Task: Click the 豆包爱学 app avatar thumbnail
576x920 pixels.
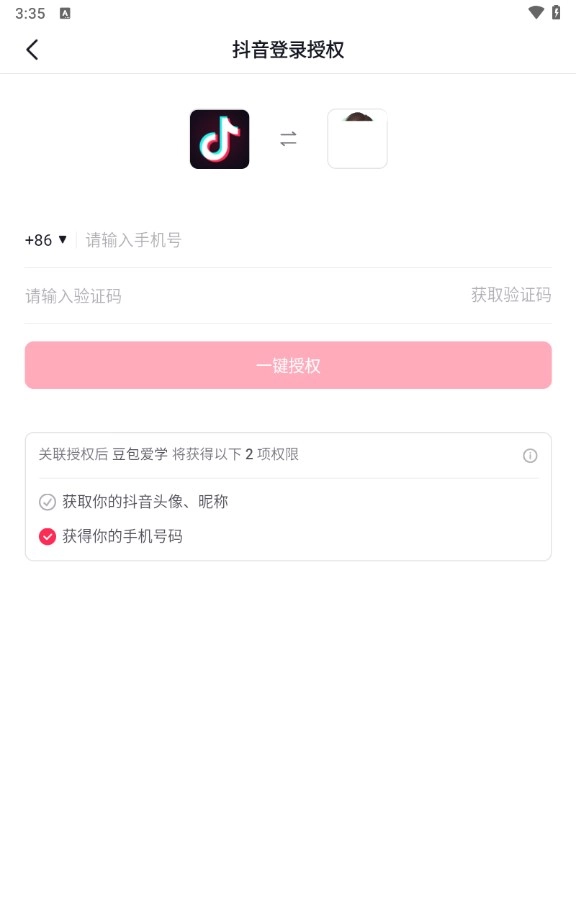Action: [357, 138]
